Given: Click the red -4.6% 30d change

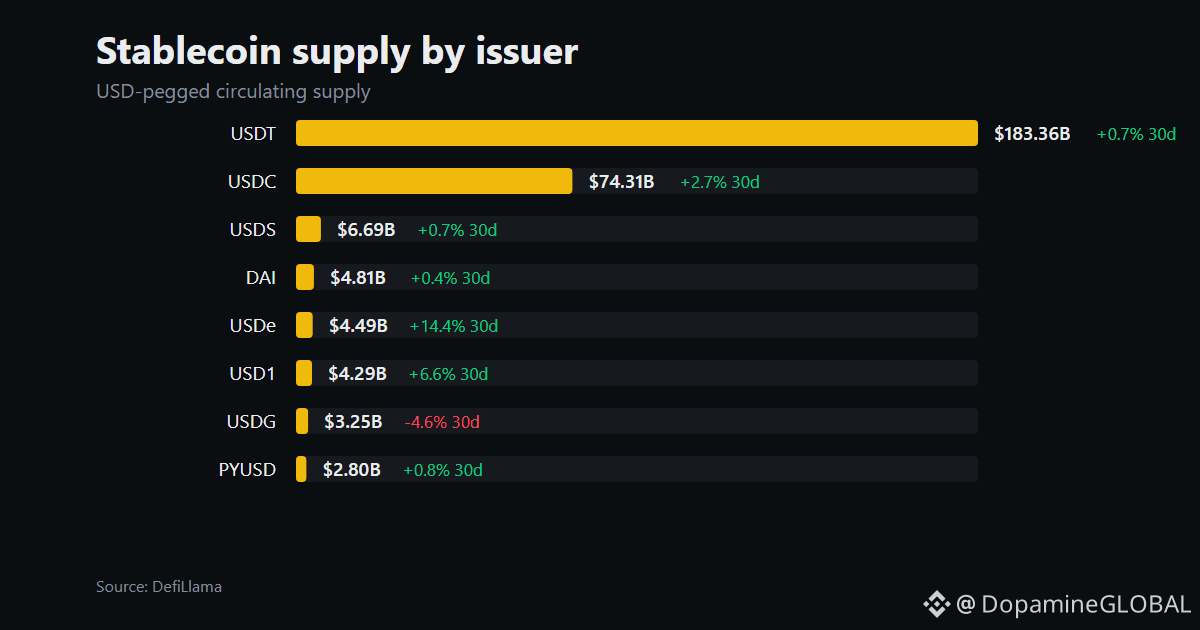Looking at the screenshot, I should coord(442,421).
